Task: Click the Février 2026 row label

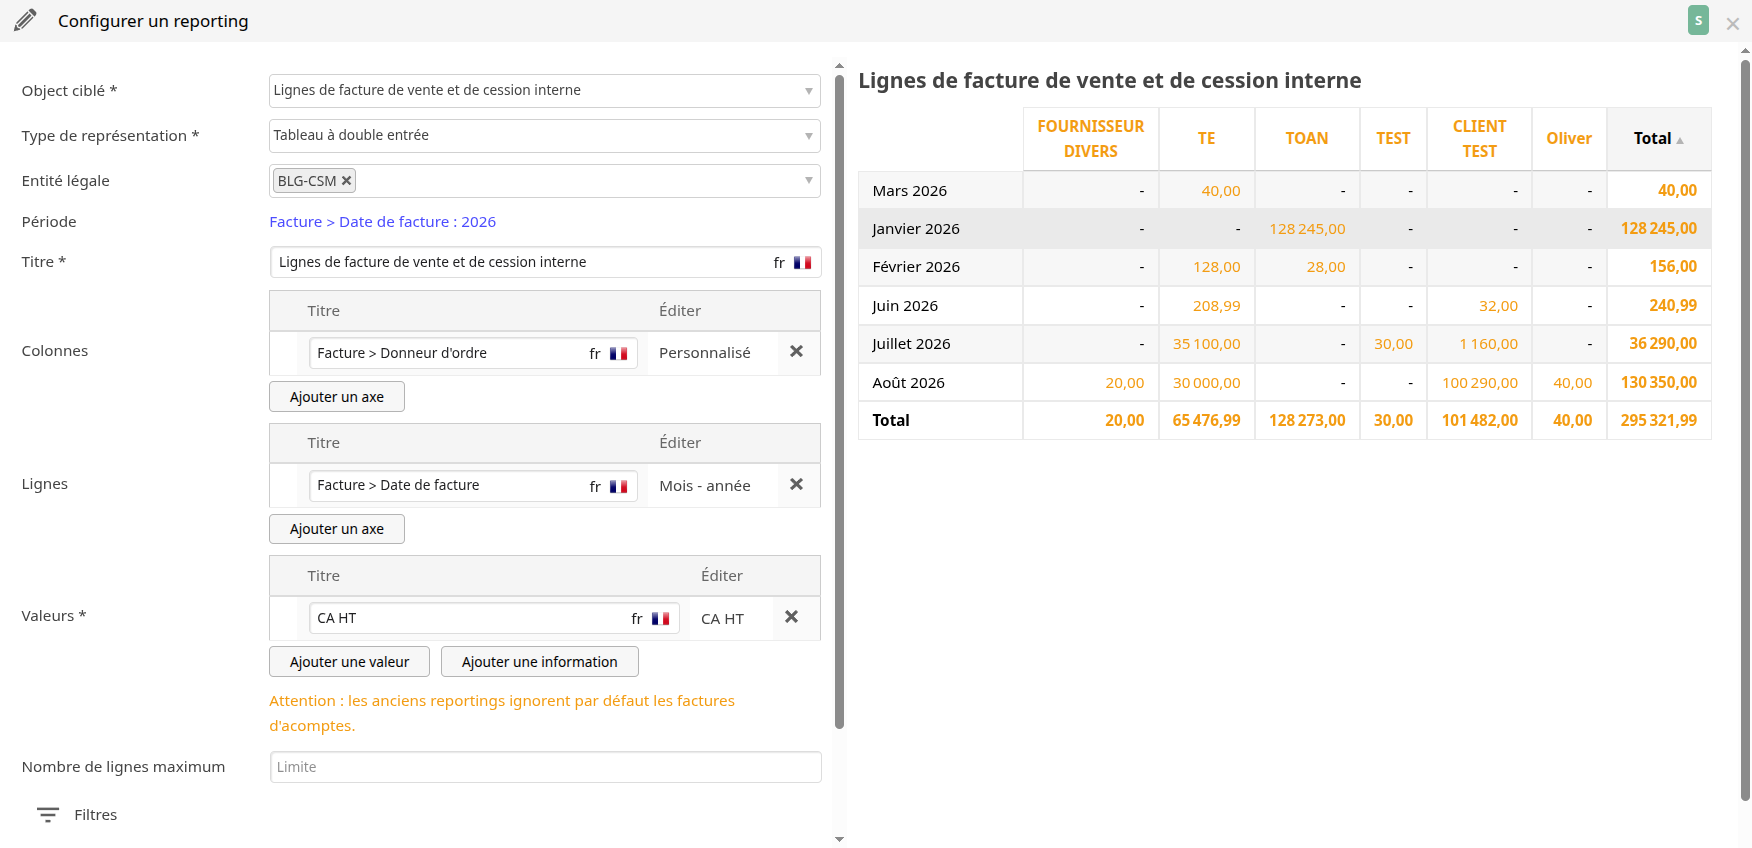Action: tap(916, 267)
